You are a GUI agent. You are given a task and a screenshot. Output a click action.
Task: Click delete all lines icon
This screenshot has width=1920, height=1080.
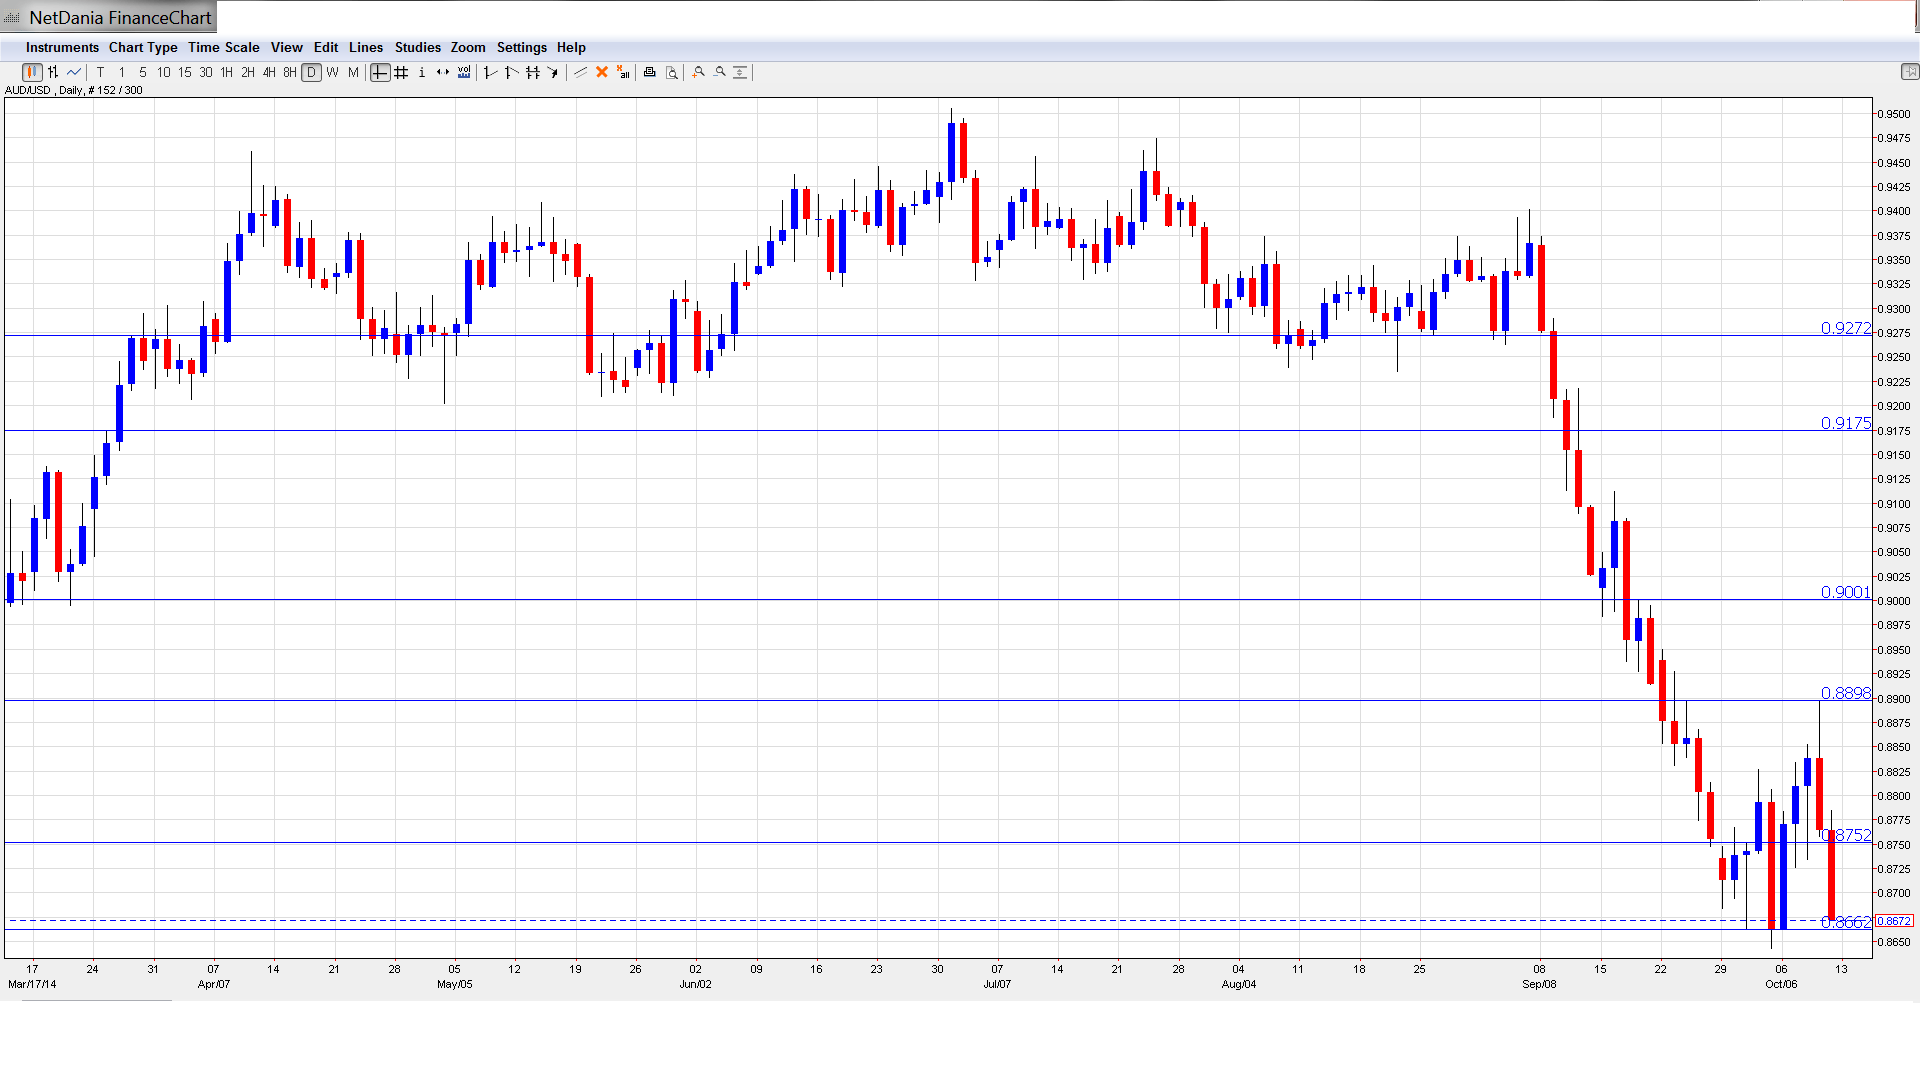623,72
